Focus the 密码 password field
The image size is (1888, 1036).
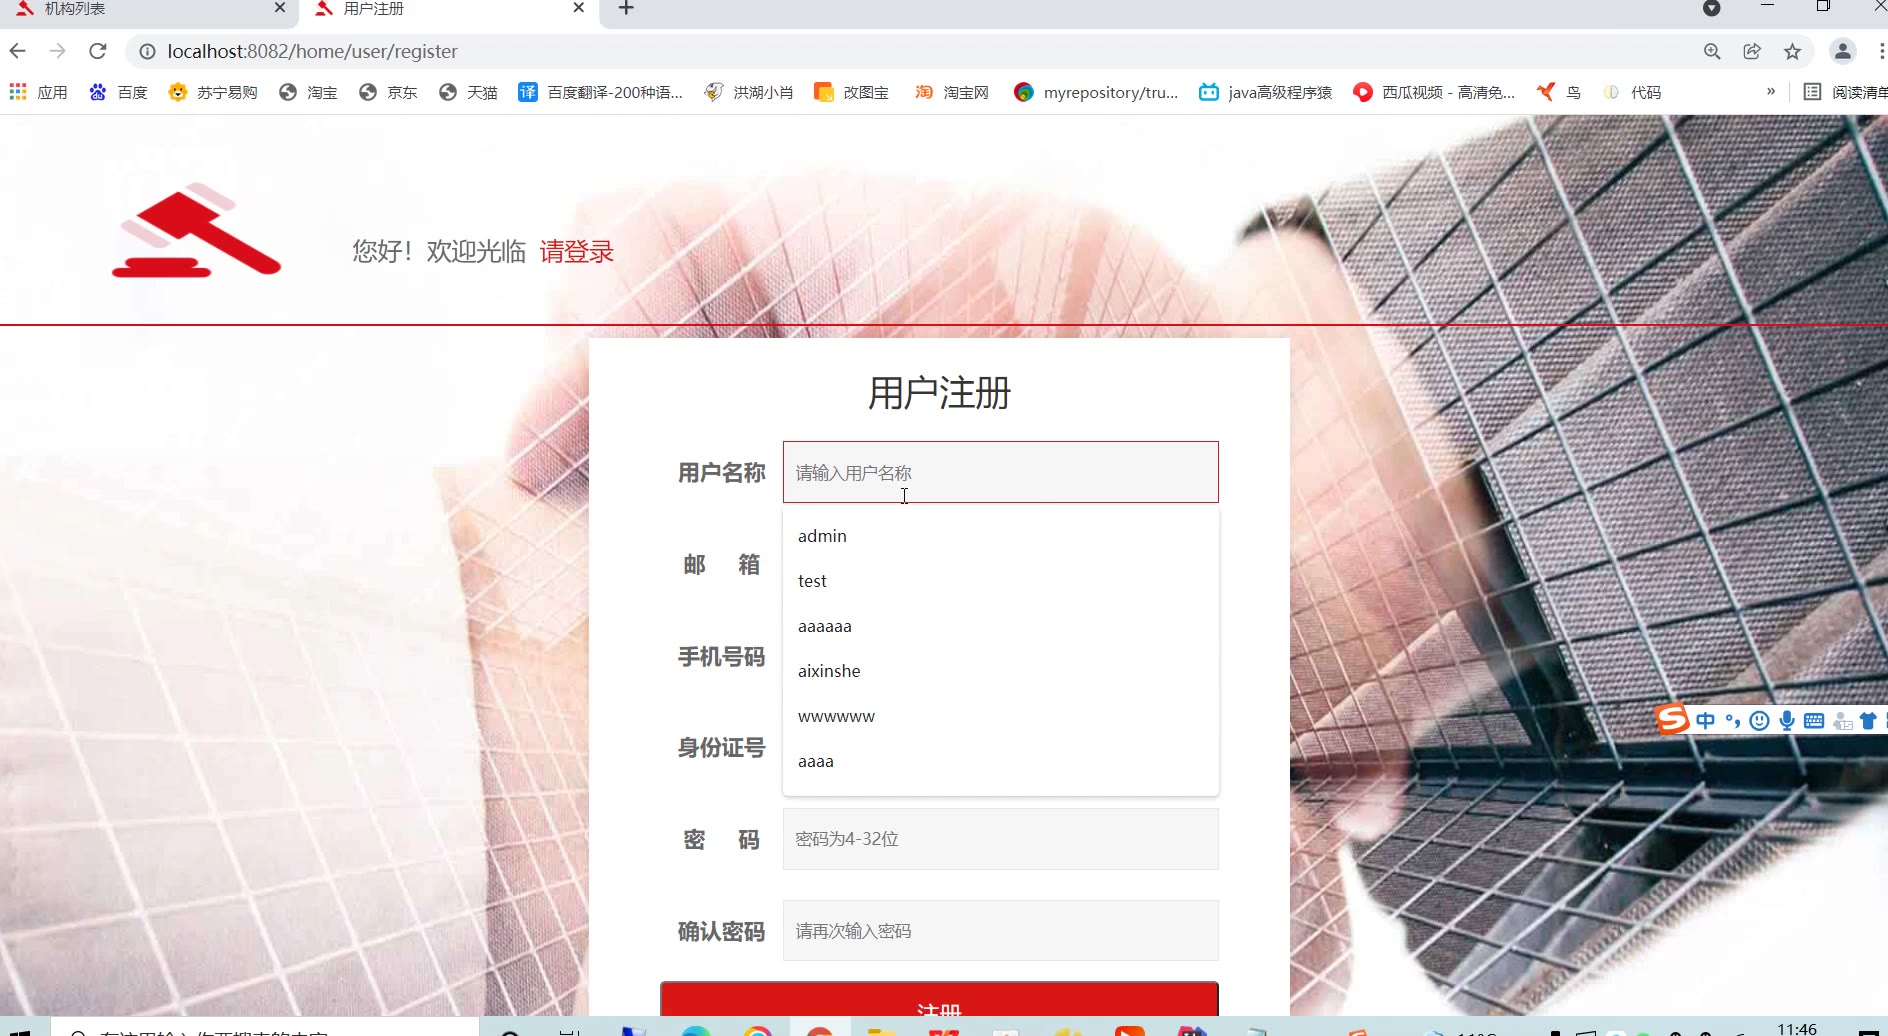pyautogui.click(x=1000, y=839)
